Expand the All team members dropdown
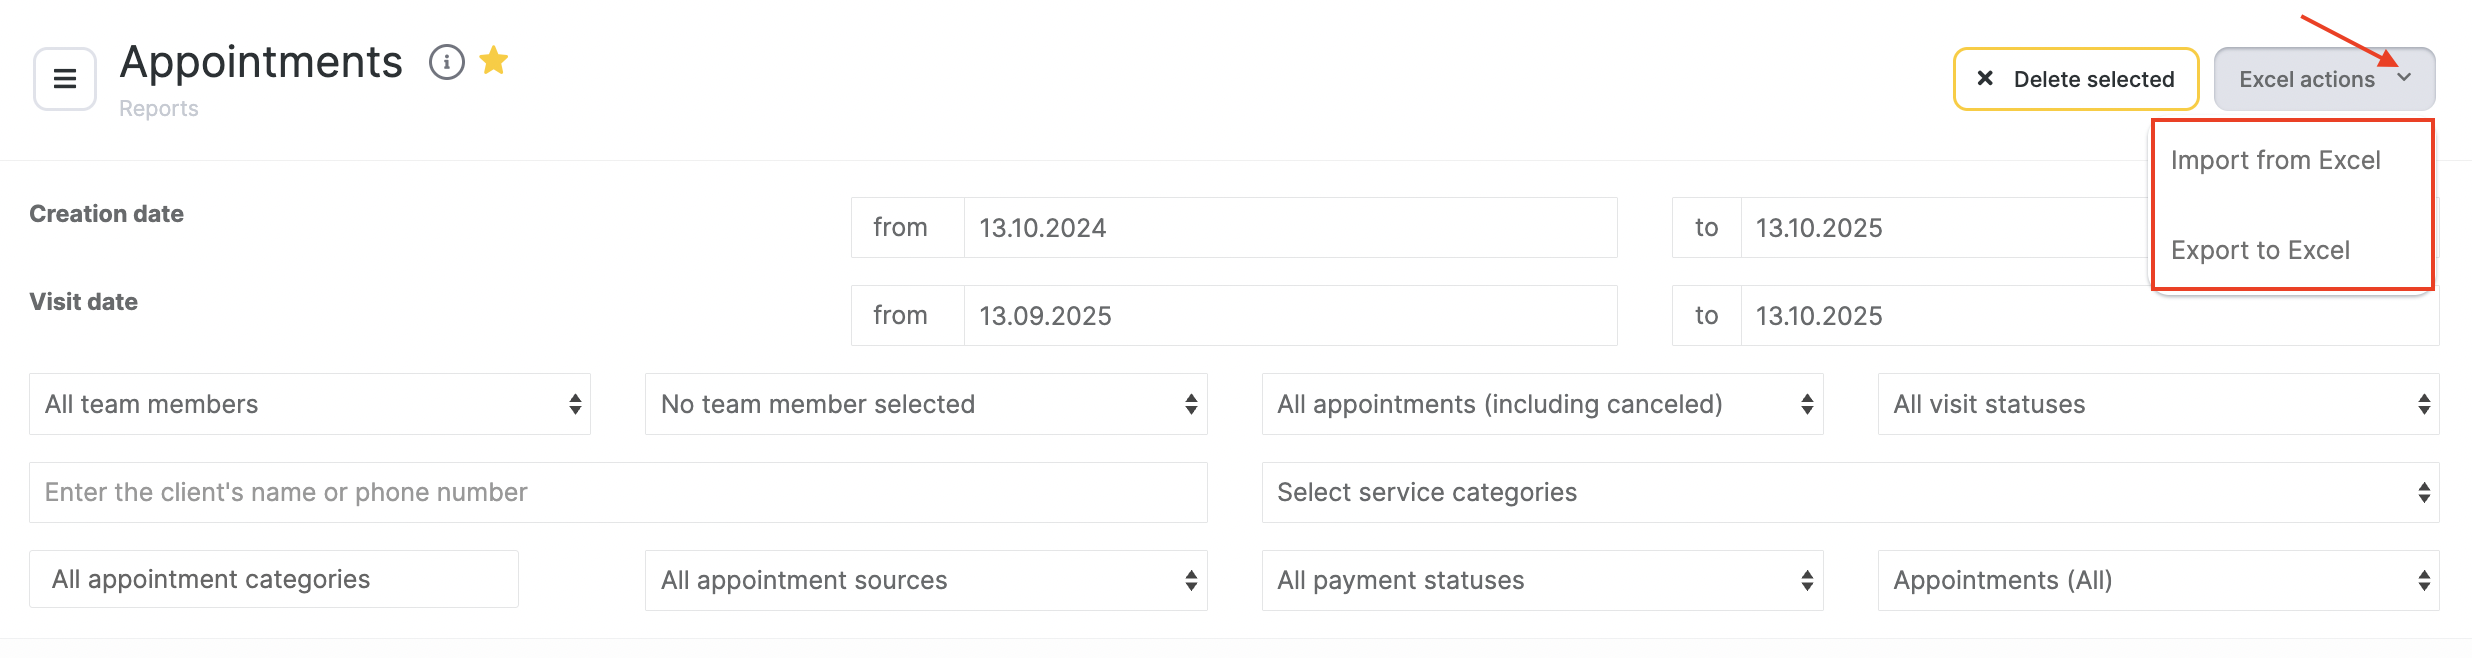This screenshot has width=2472, height=658. (310, 404)
